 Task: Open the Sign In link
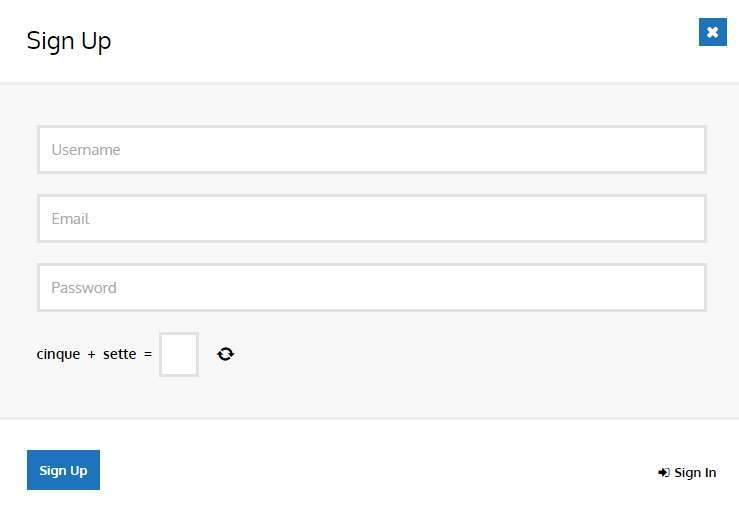coord(695,473)
